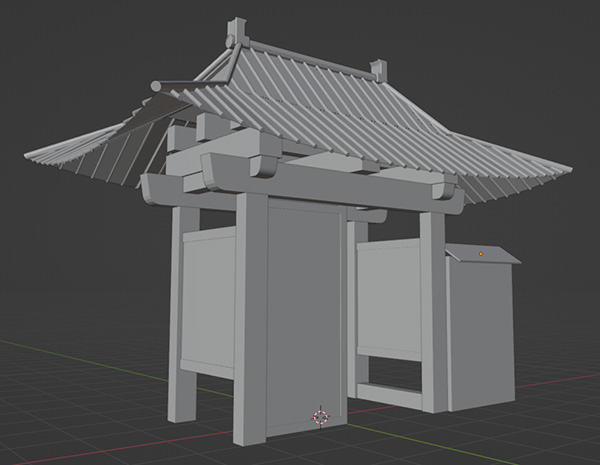Screen dimensions: 600x465
Task: Select the stacked bracket block under the roof
Action: coord(238,158)
